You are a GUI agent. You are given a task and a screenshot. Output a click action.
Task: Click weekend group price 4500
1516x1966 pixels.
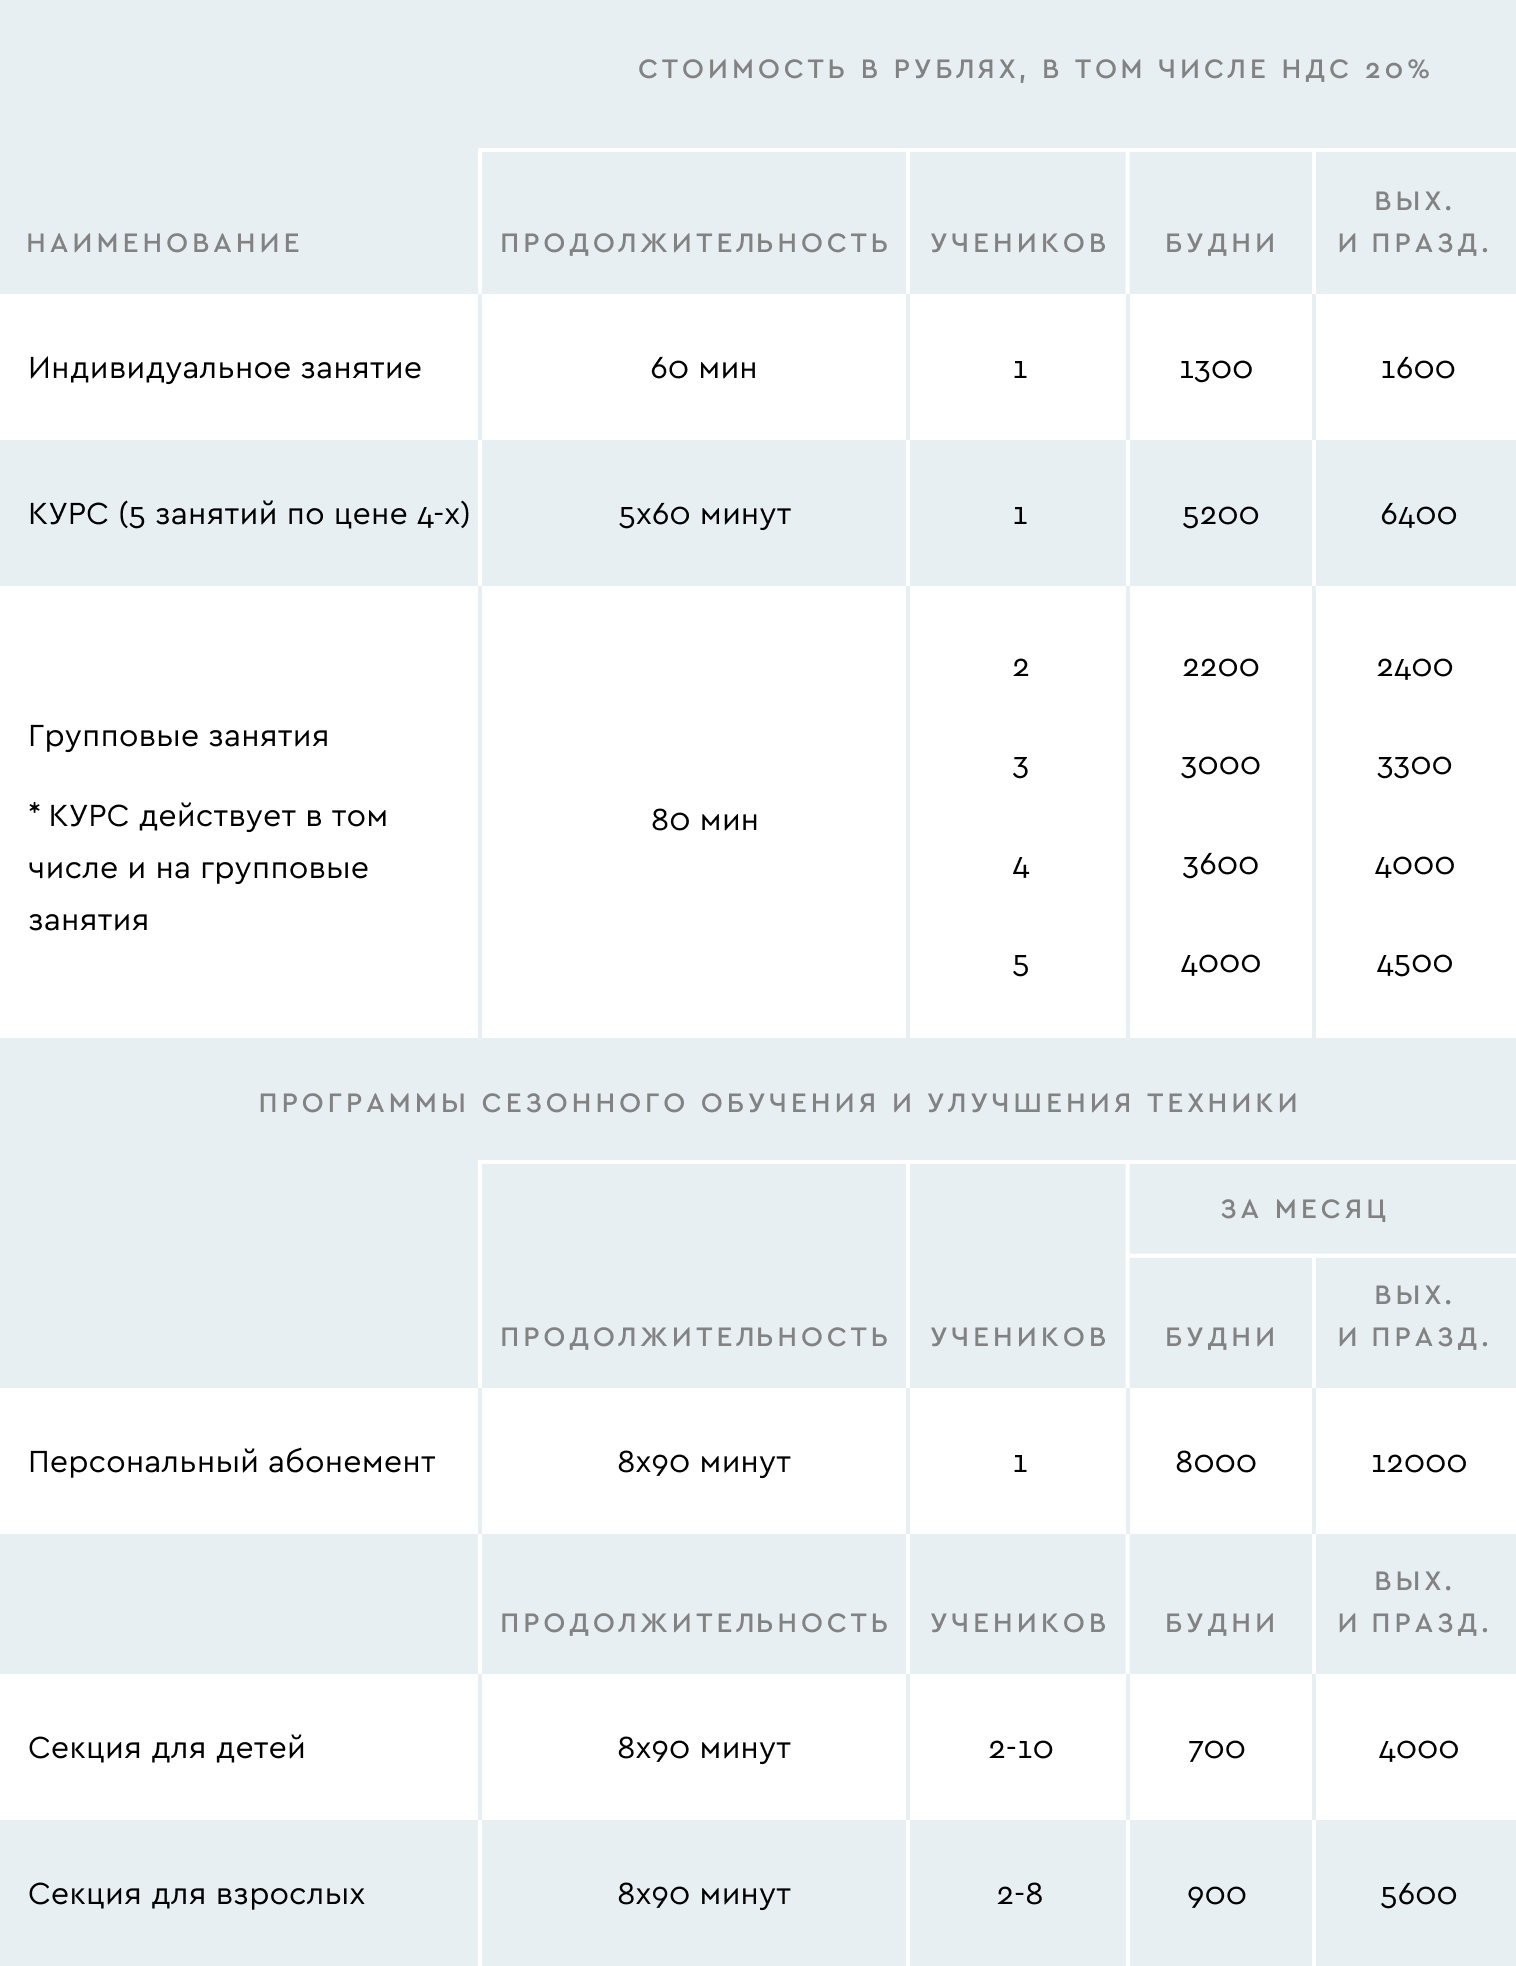[x=1414, y=963]
